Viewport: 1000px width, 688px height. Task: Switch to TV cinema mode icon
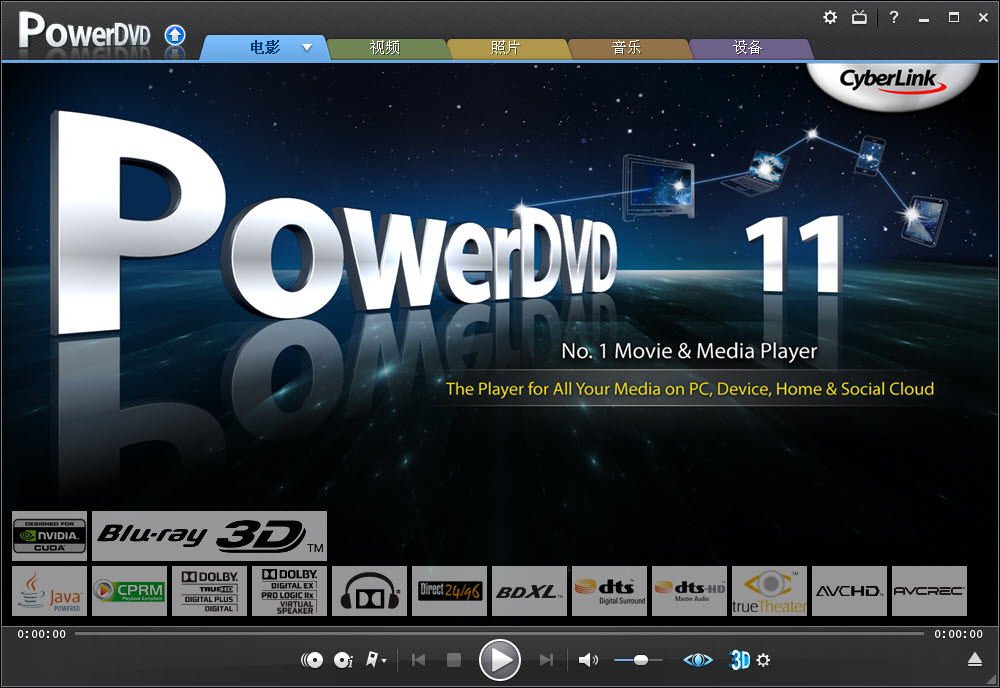[x=859, y=17]
